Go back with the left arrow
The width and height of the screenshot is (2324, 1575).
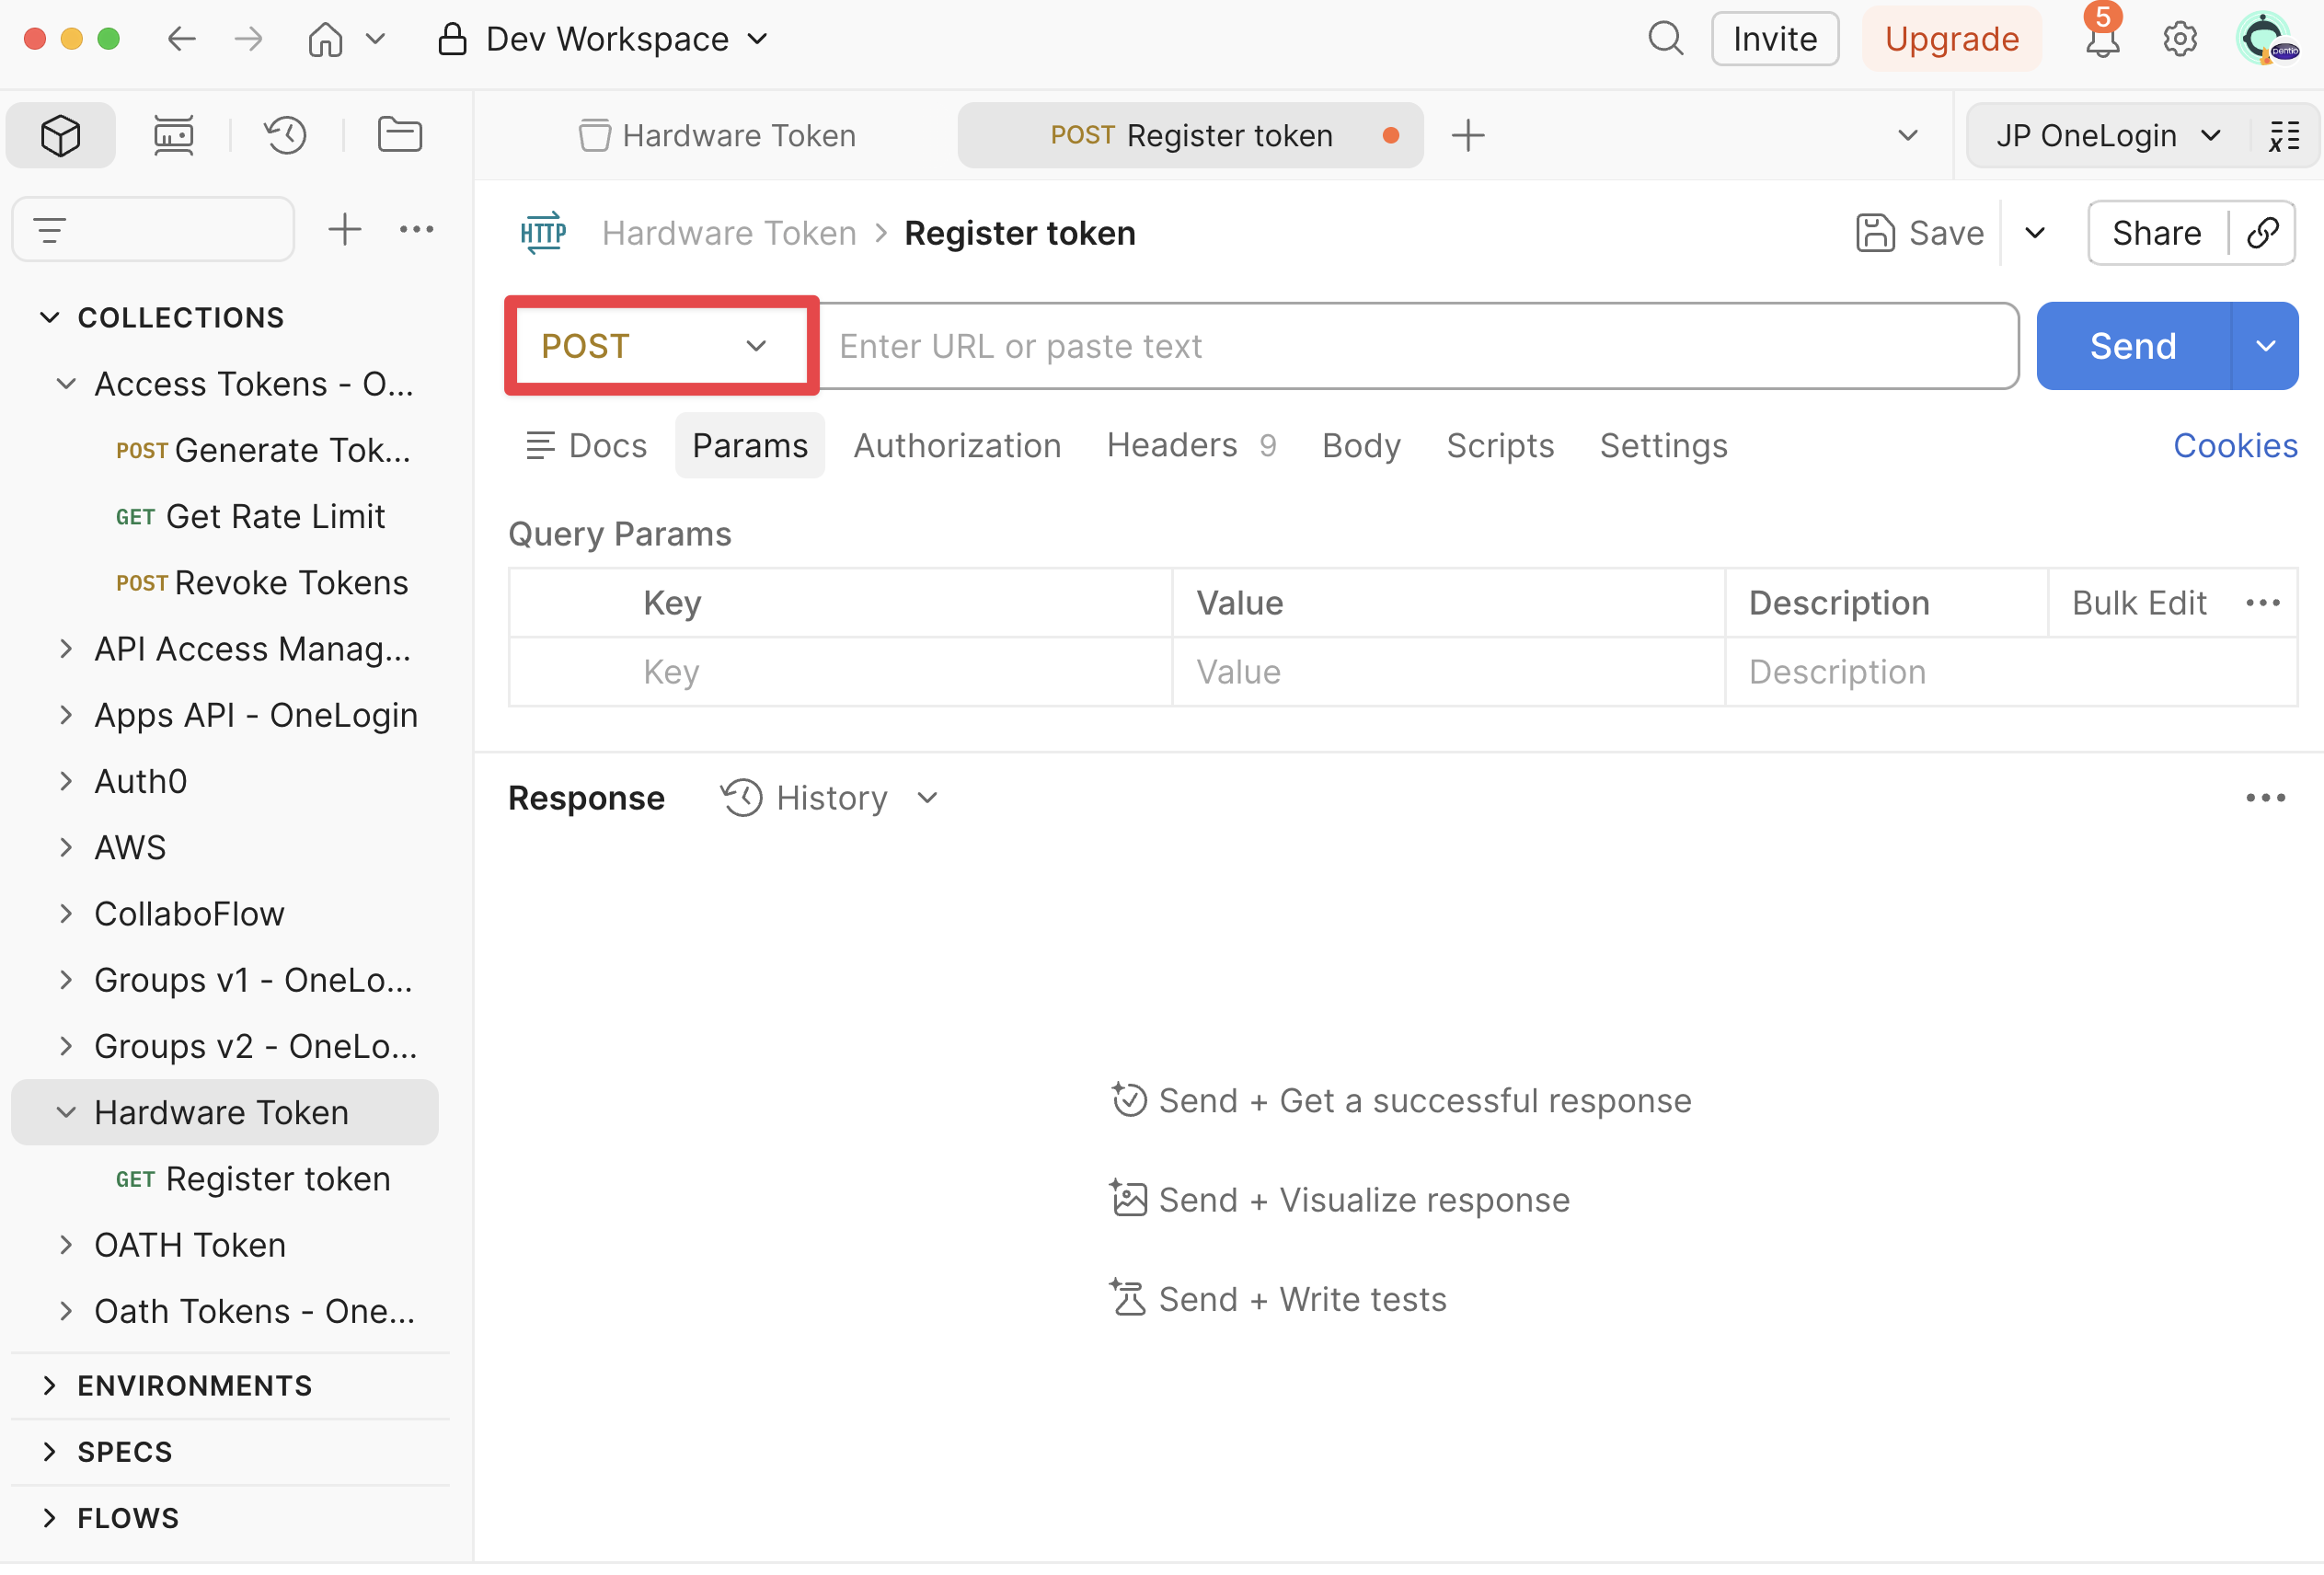point(181,39)
